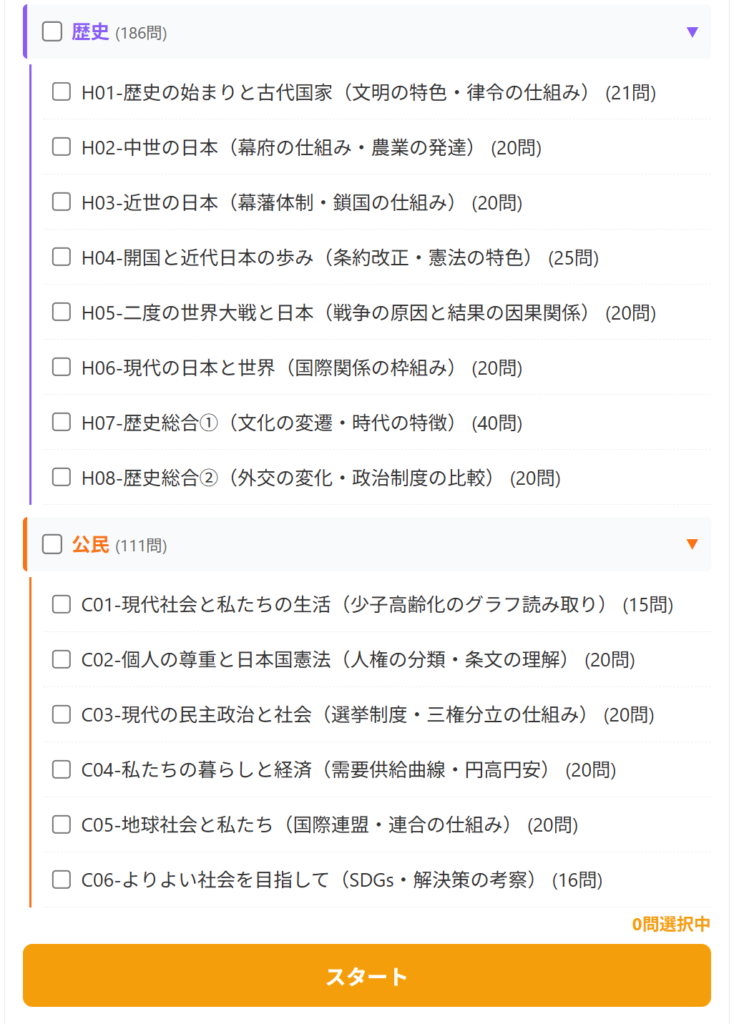739x1024 pixels.
Task: Select the H02 中世の日本 checkbox
Action: click(x=61, y=147)
